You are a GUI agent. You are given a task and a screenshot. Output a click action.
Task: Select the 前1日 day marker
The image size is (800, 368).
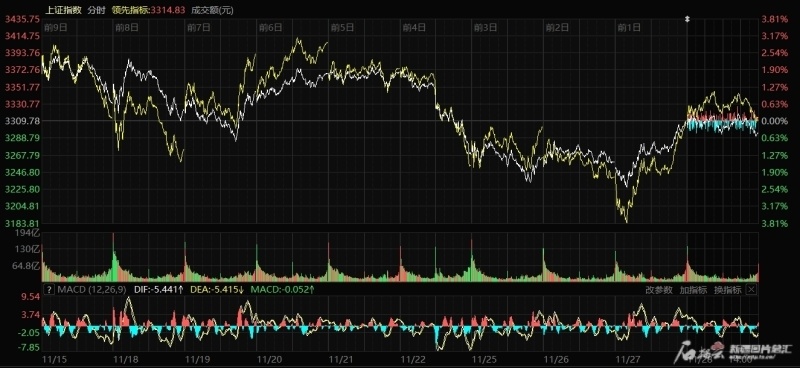point(629,28)
